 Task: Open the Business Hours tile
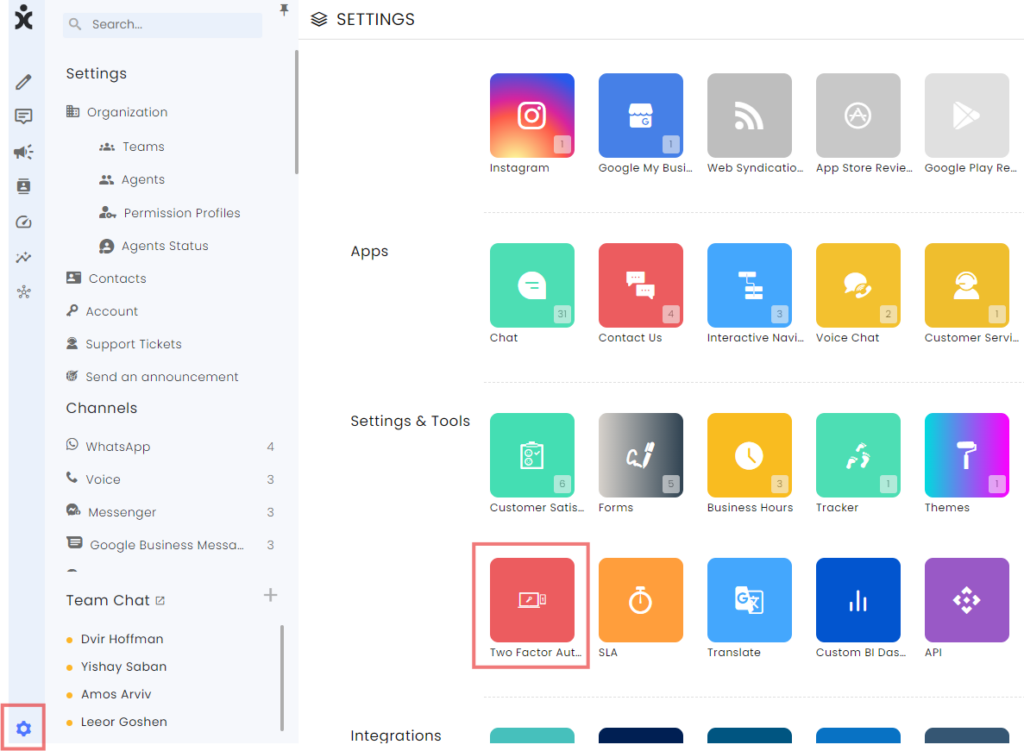point(749,456)
